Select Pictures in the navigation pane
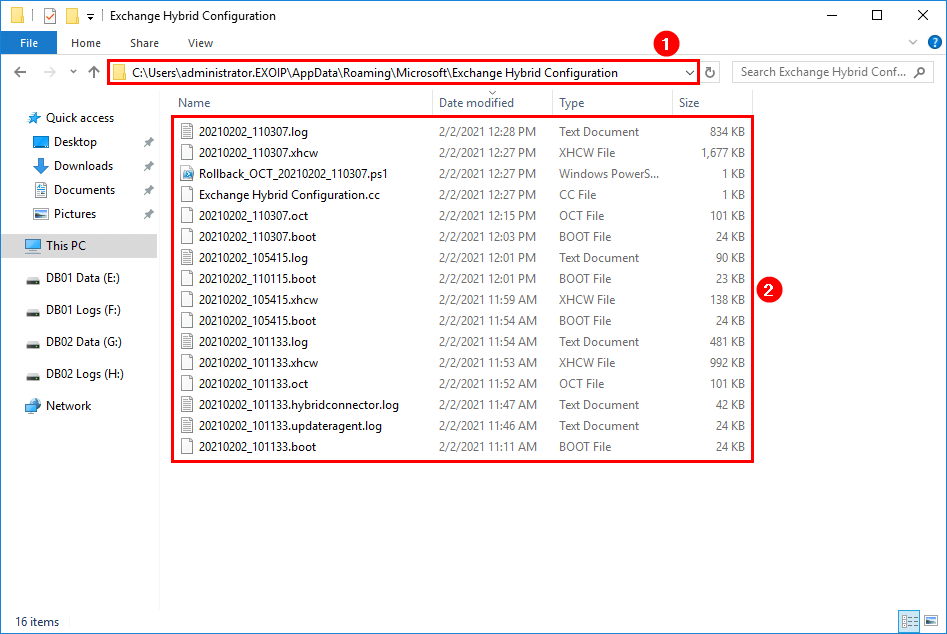 (75, 214)
